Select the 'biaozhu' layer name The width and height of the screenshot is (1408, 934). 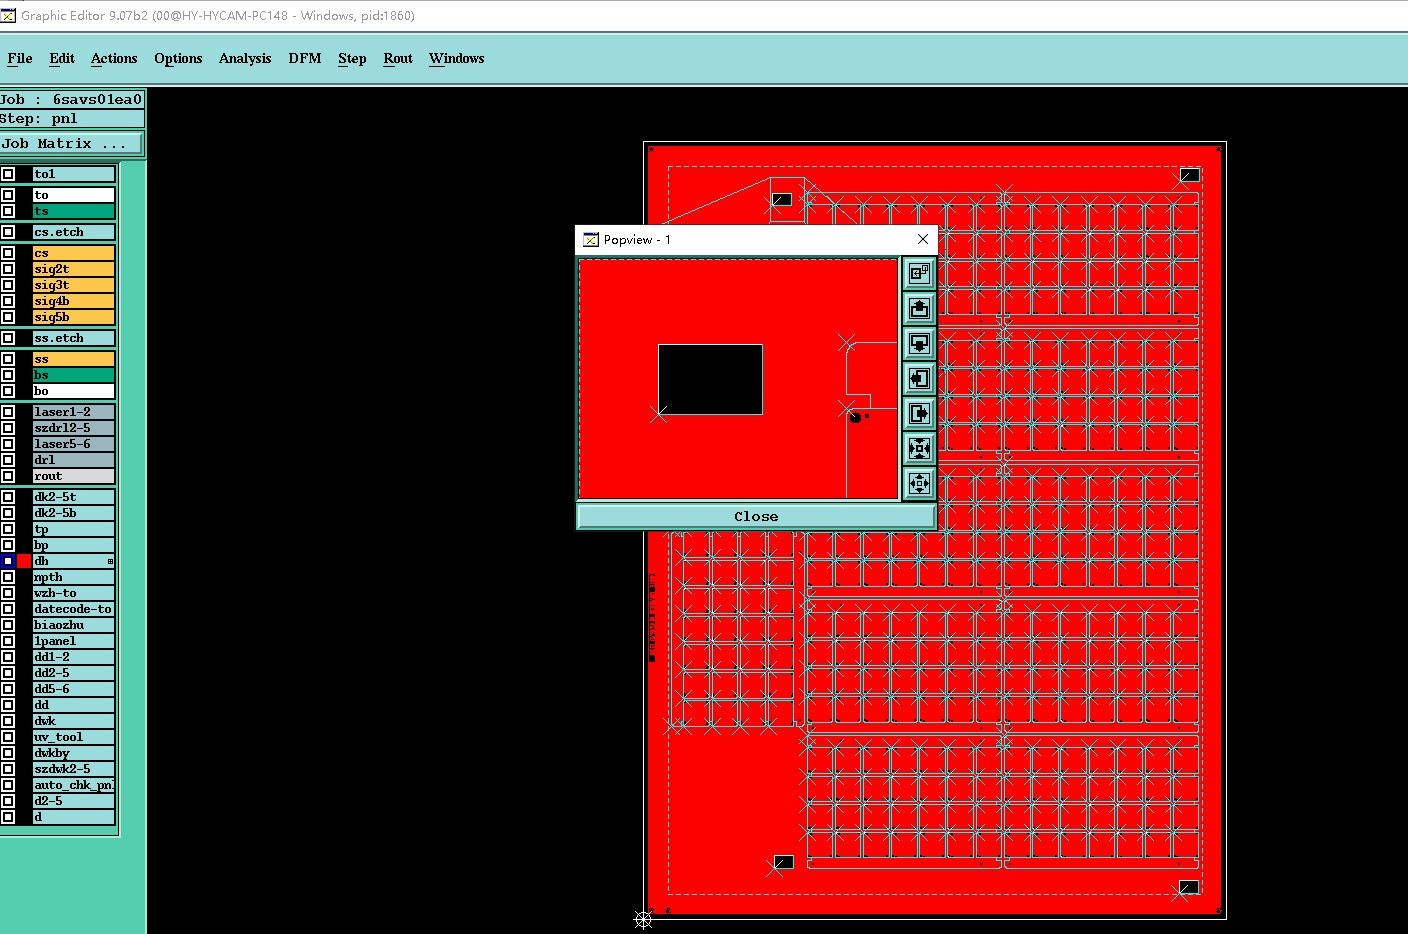pyautogui.click(x=74, y=625)
